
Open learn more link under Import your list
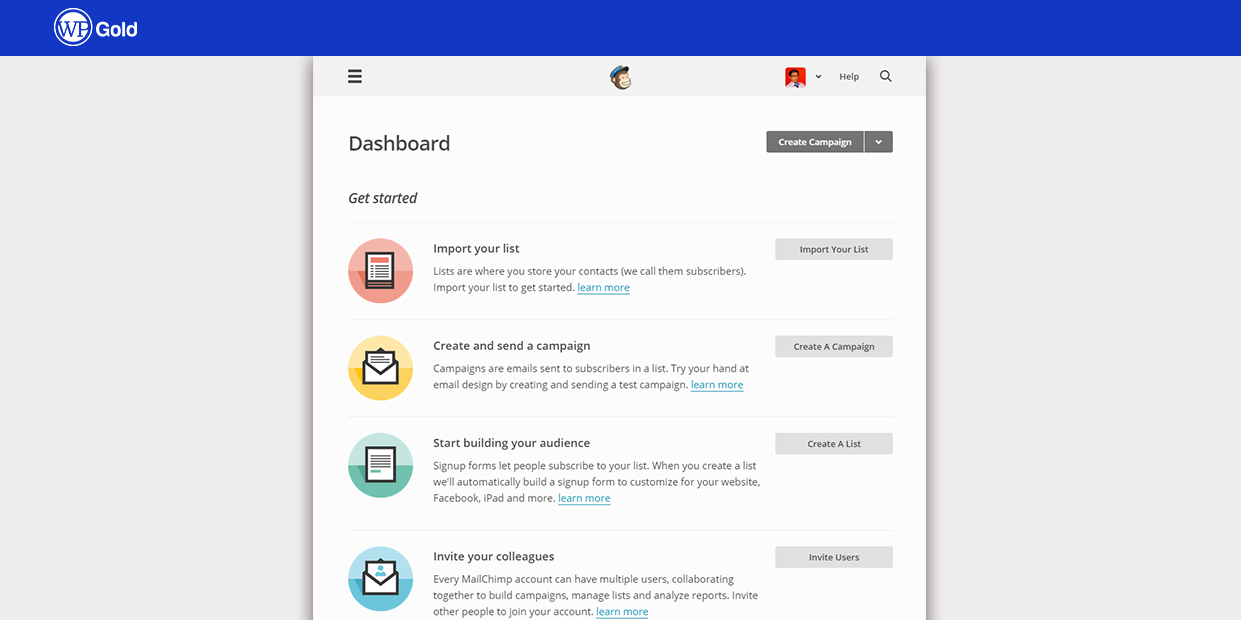pyautogui.click(x=603, y=288)
